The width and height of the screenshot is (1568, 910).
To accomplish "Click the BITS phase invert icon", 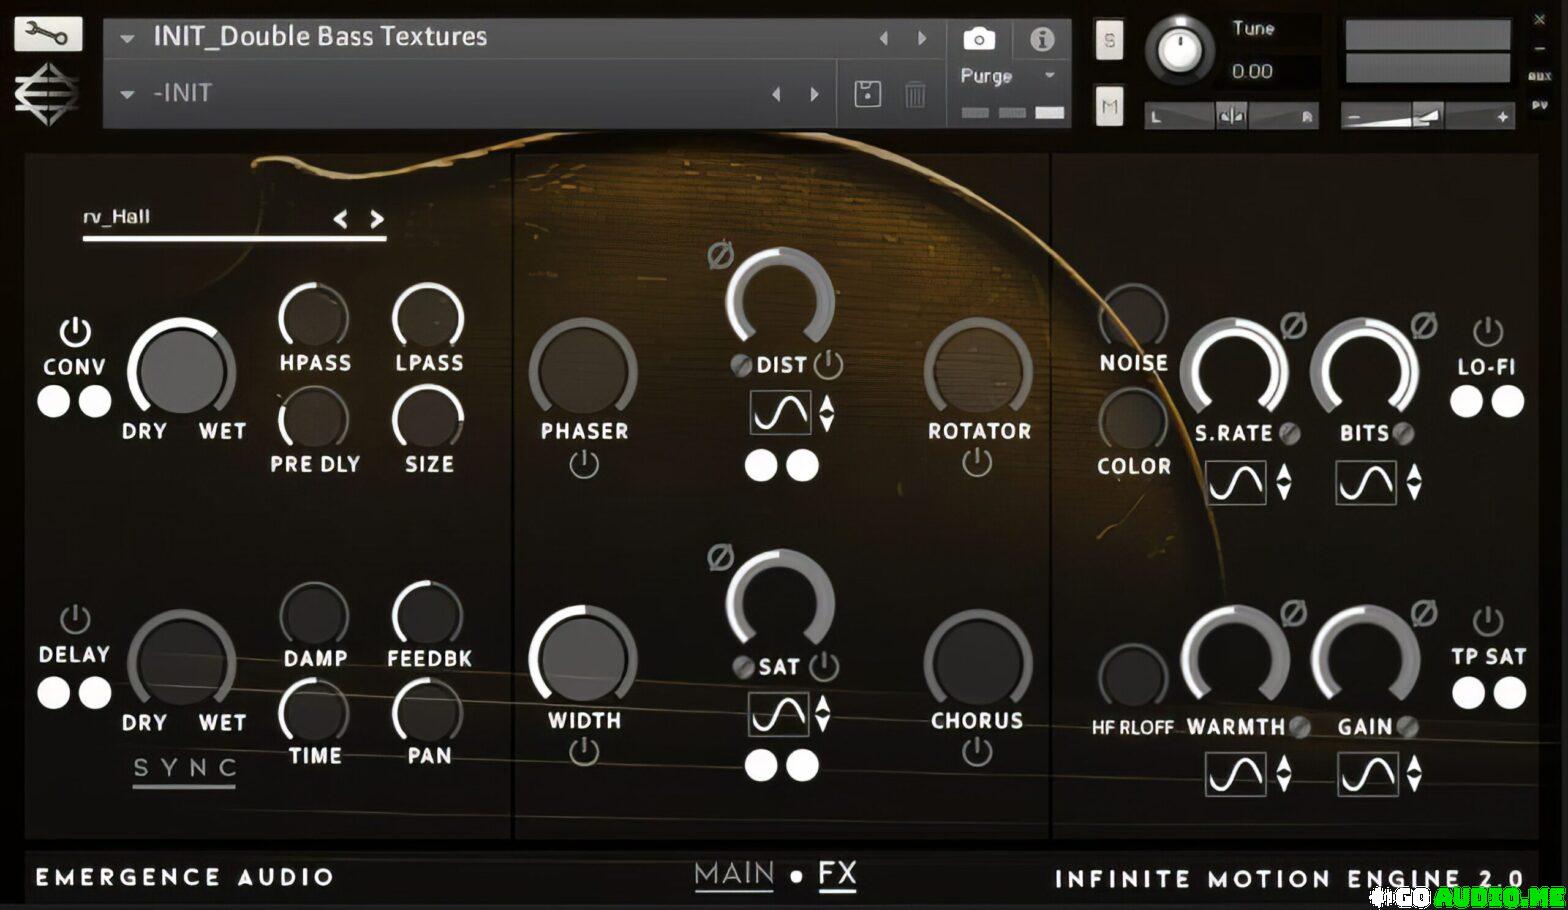I will (1424, 325).
